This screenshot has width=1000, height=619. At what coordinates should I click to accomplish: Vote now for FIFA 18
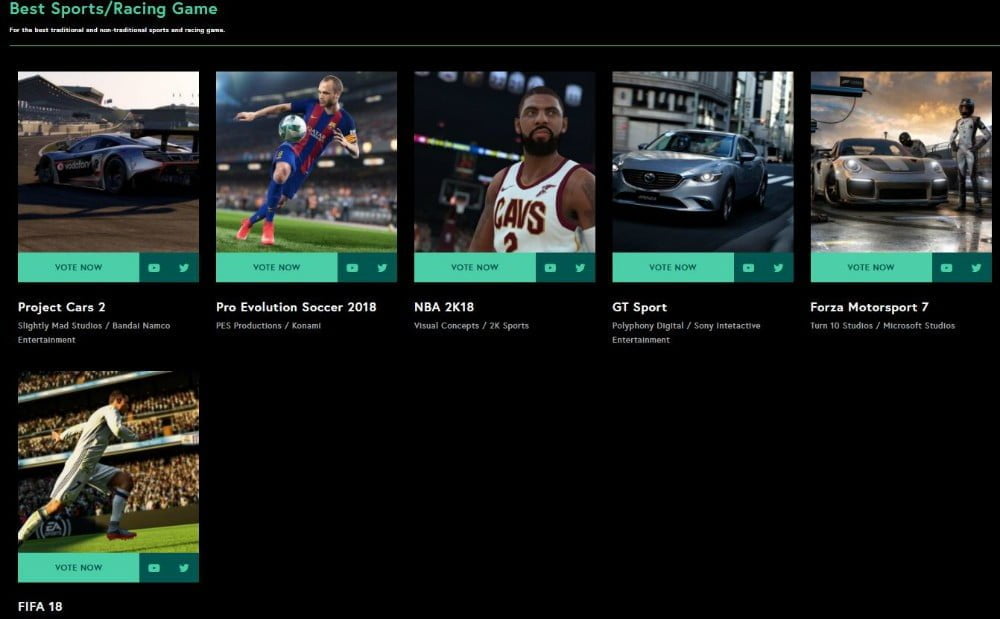(78, 567)
